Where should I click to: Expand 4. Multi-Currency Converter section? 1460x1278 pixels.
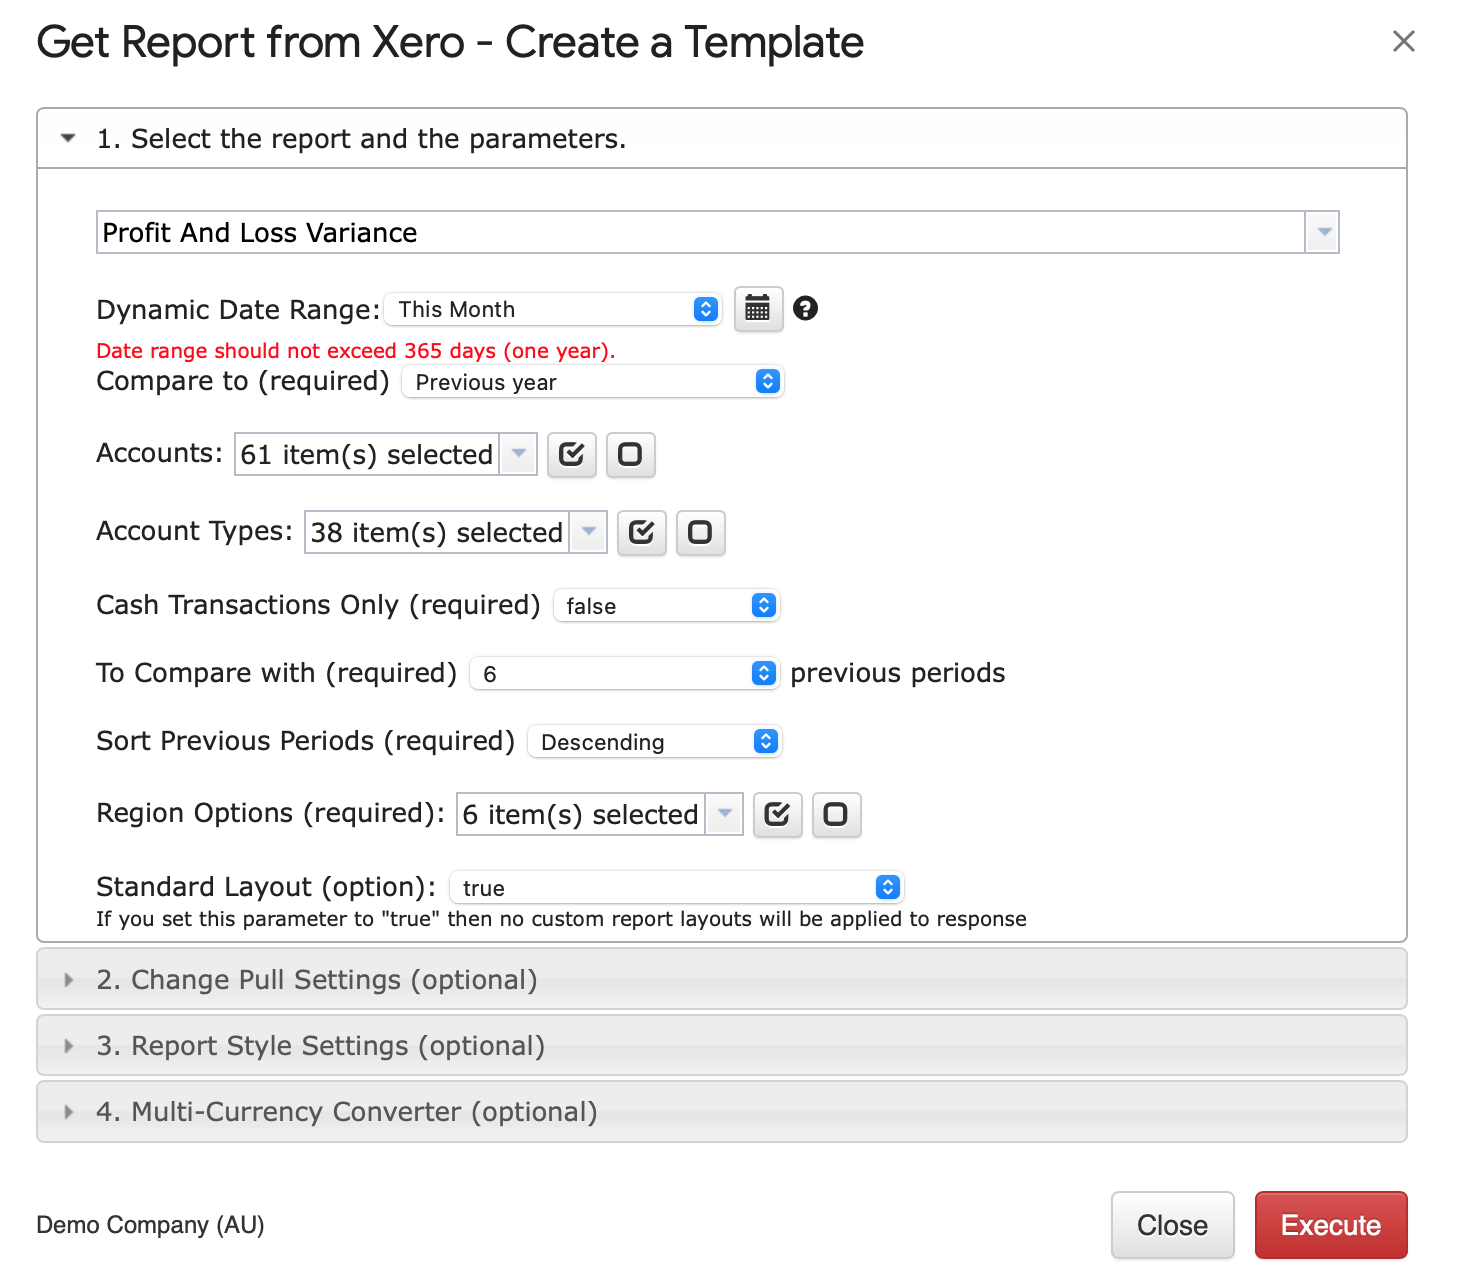pos(722,1112)
